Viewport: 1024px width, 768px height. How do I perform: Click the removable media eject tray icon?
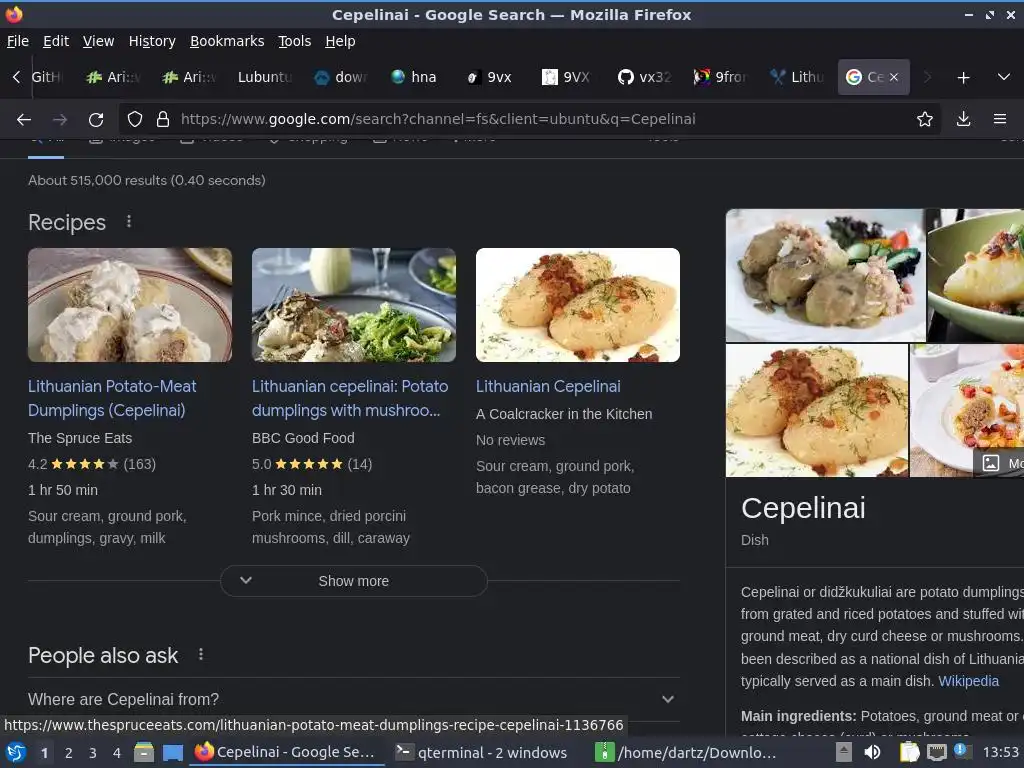pos(844,752)
